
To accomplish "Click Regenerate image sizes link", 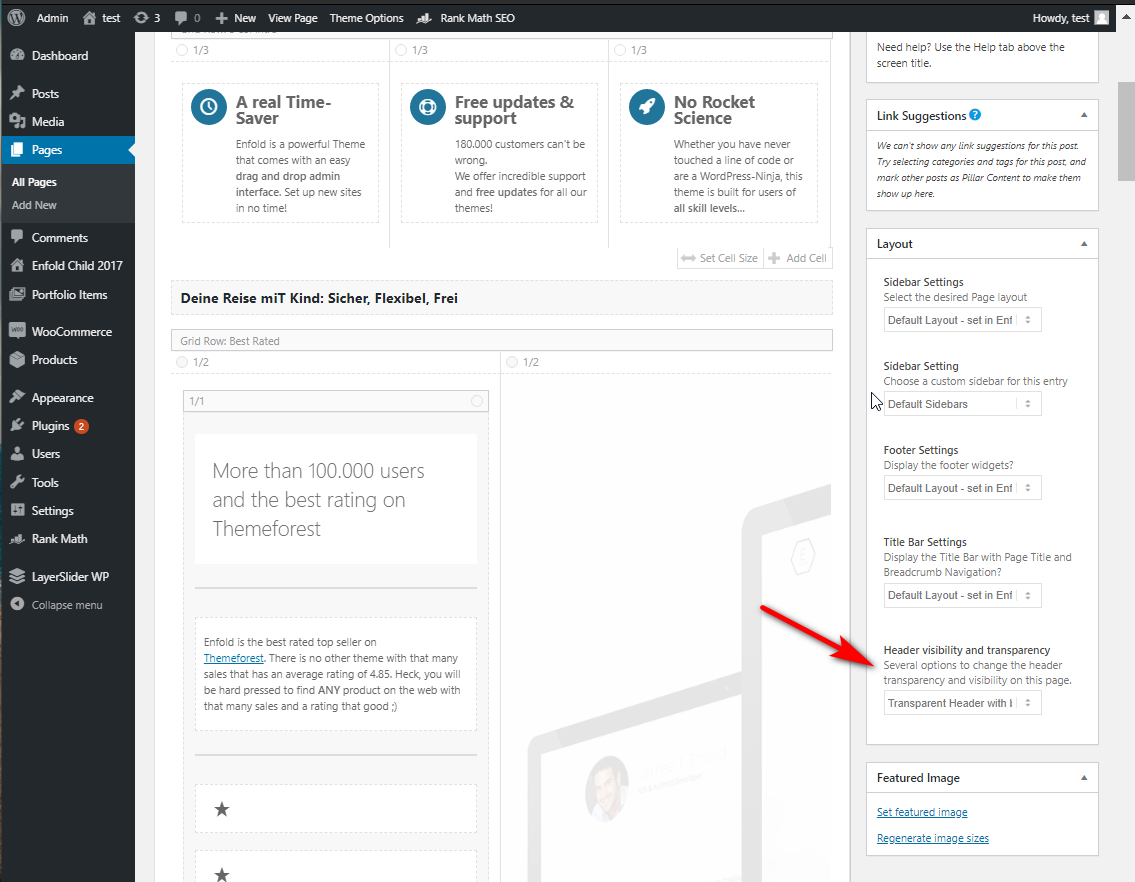I will (932, 838).
